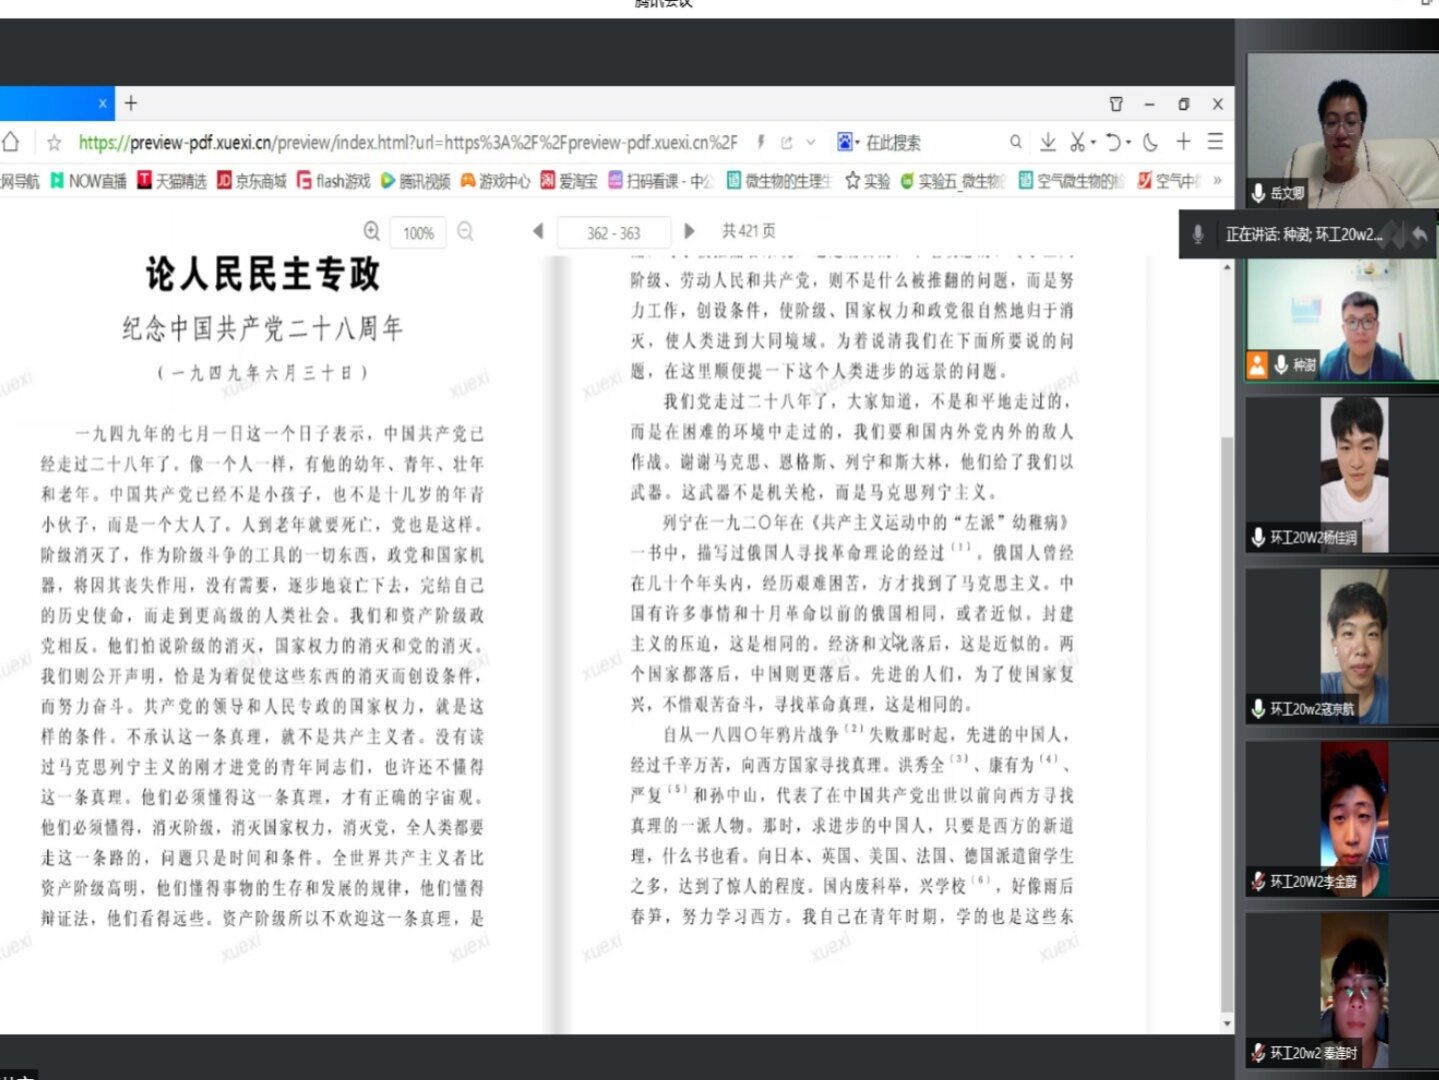This screenshot has height=1080, width=1439.
Task: Zoom out the PDF with magnifier minus
Action: pos(465,231)
